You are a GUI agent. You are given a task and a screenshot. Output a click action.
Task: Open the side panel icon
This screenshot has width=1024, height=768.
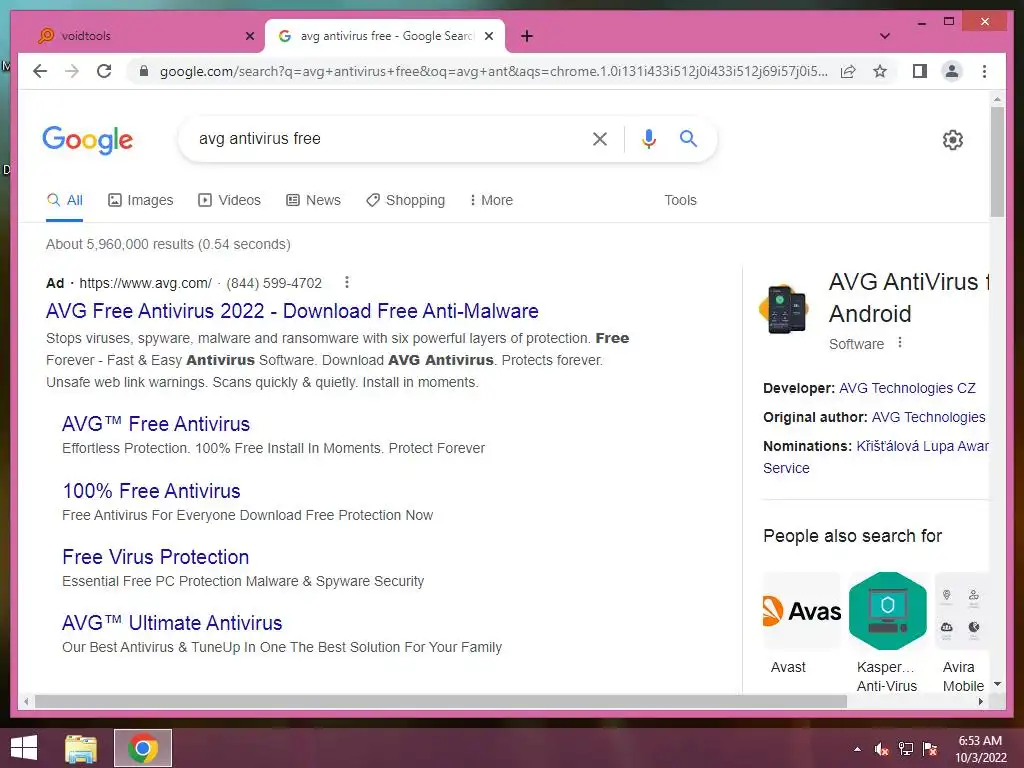920,71
